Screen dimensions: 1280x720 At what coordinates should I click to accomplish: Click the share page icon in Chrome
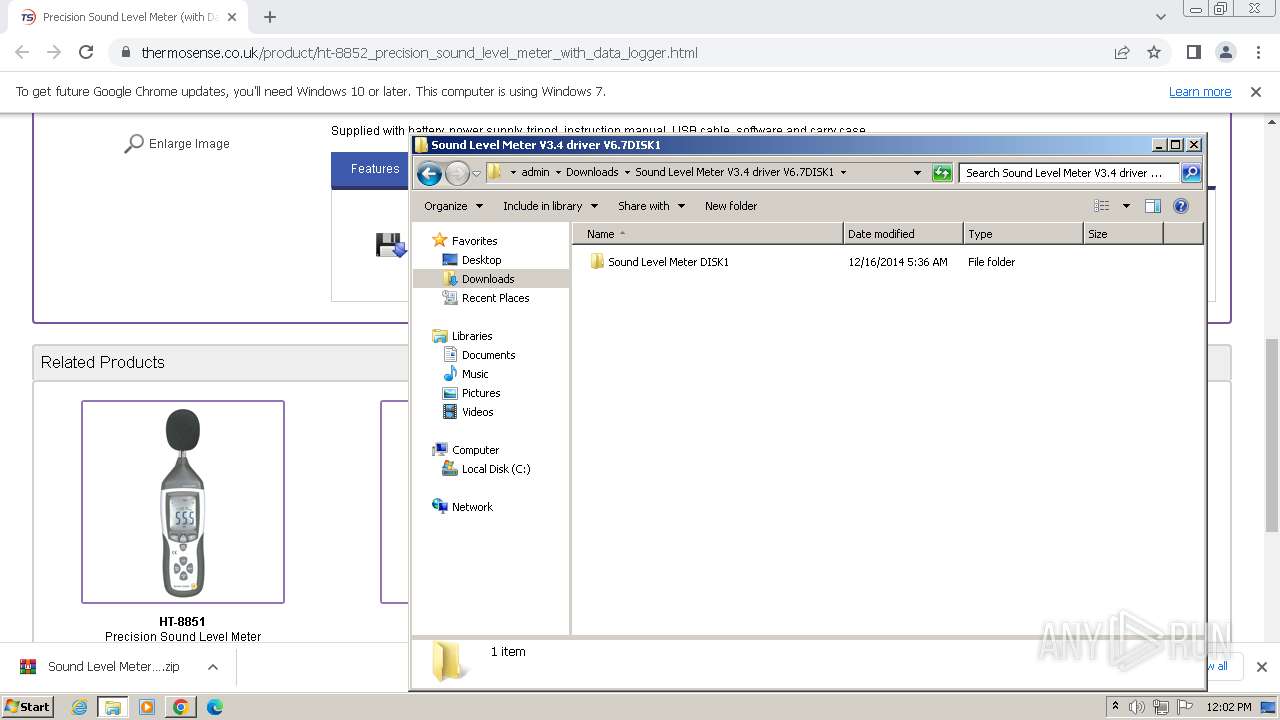1122,53
